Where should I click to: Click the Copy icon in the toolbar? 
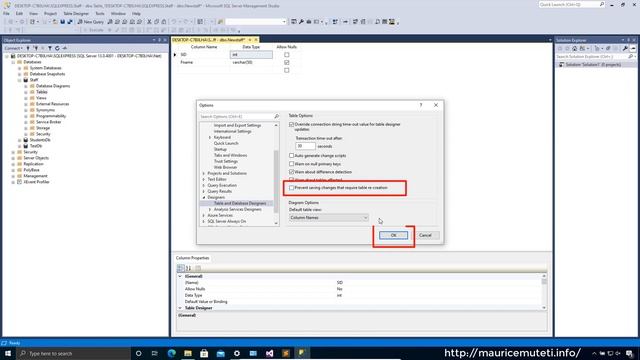pyautogui.click(x=156, y=22)
